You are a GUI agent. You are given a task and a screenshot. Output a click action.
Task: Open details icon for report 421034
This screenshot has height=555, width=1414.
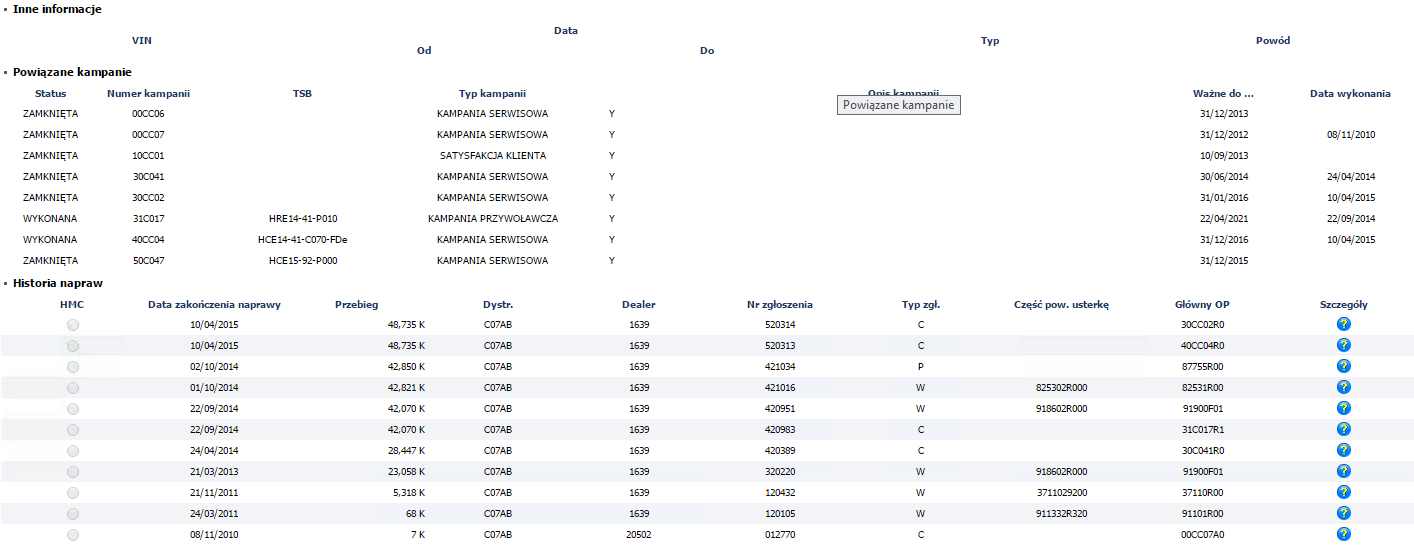click(1343, 366)
